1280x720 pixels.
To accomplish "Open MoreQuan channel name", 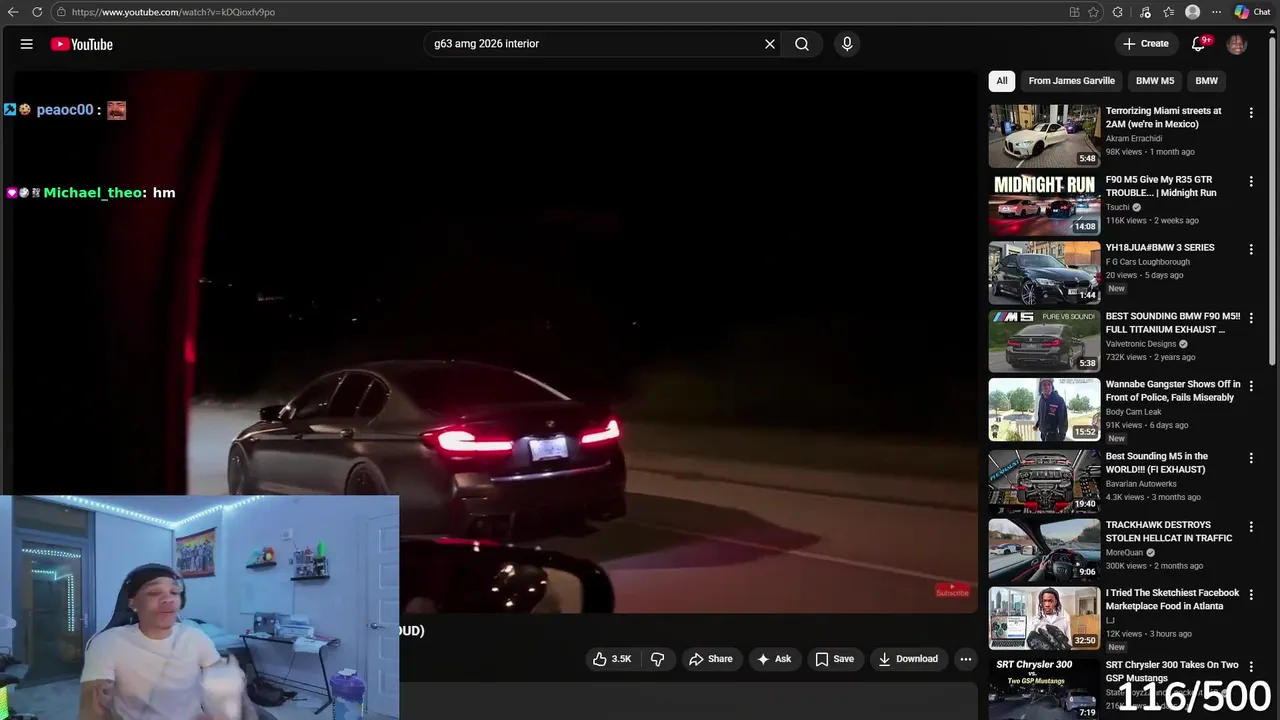I will click(1126, 552).
